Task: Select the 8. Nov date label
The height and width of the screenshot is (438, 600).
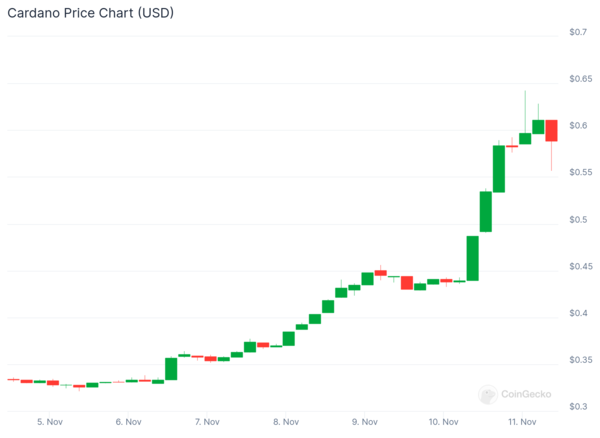Action: pos(284,422)
